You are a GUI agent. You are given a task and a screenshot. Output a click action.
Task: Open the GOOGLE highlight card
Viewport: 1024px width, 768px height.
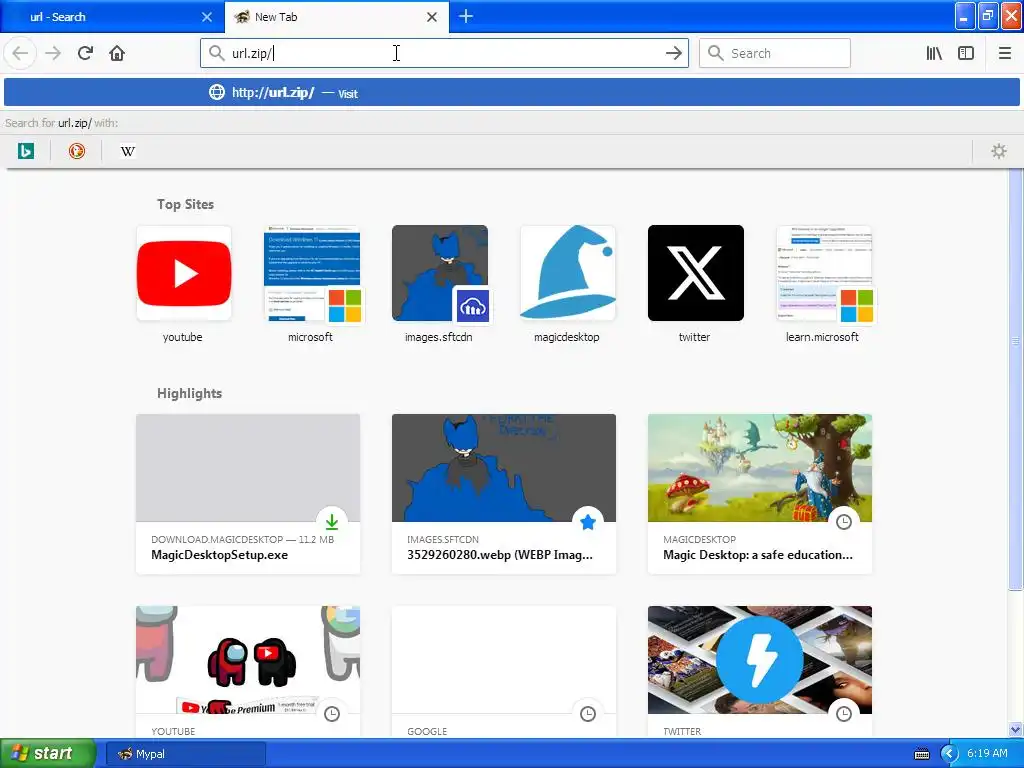pos(504,672)
